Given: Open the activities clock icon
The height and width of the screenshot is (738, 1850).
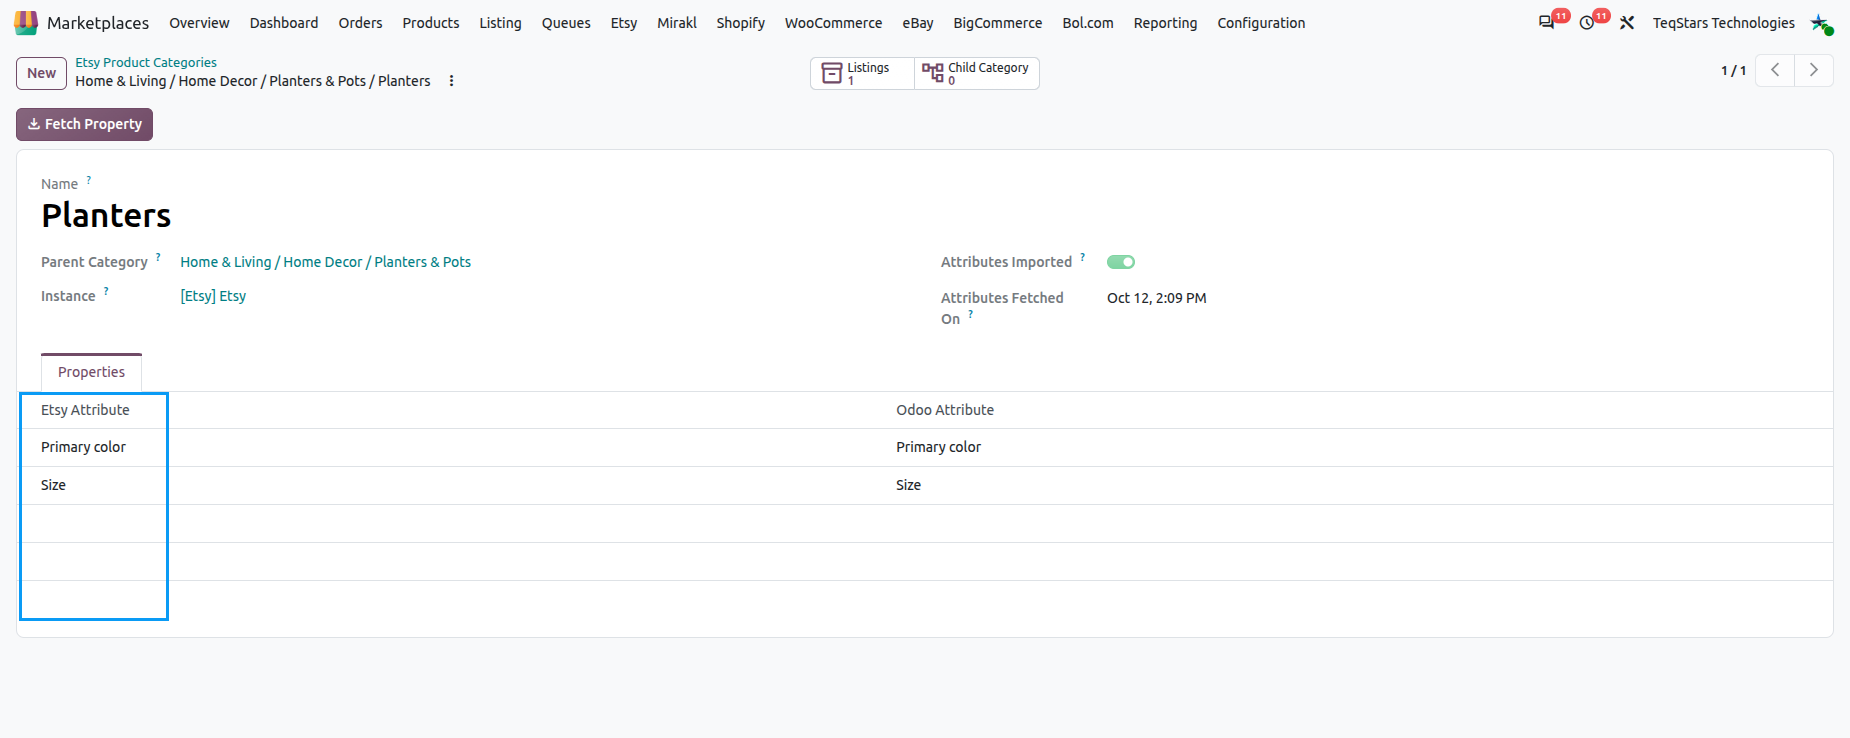Looking at the screenshot, I should click(x=1587, y=22).
